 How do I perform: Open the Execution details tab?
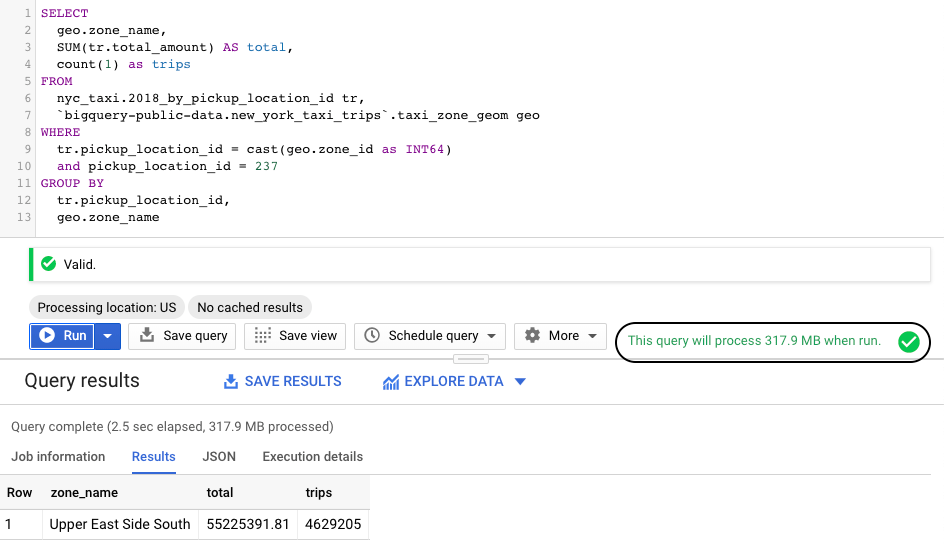pyautogui.click(x=312, y=457)
